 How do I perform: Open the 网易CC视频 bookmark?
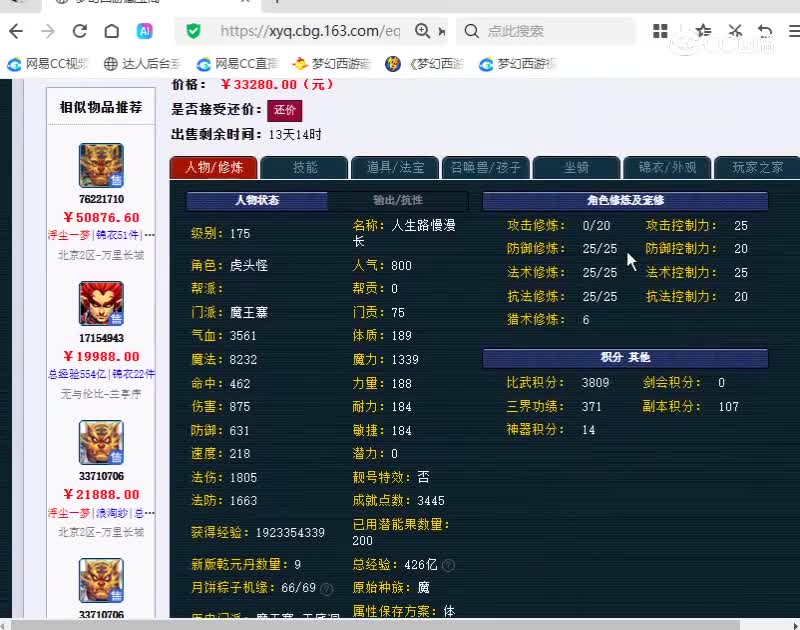coord(47,64)
